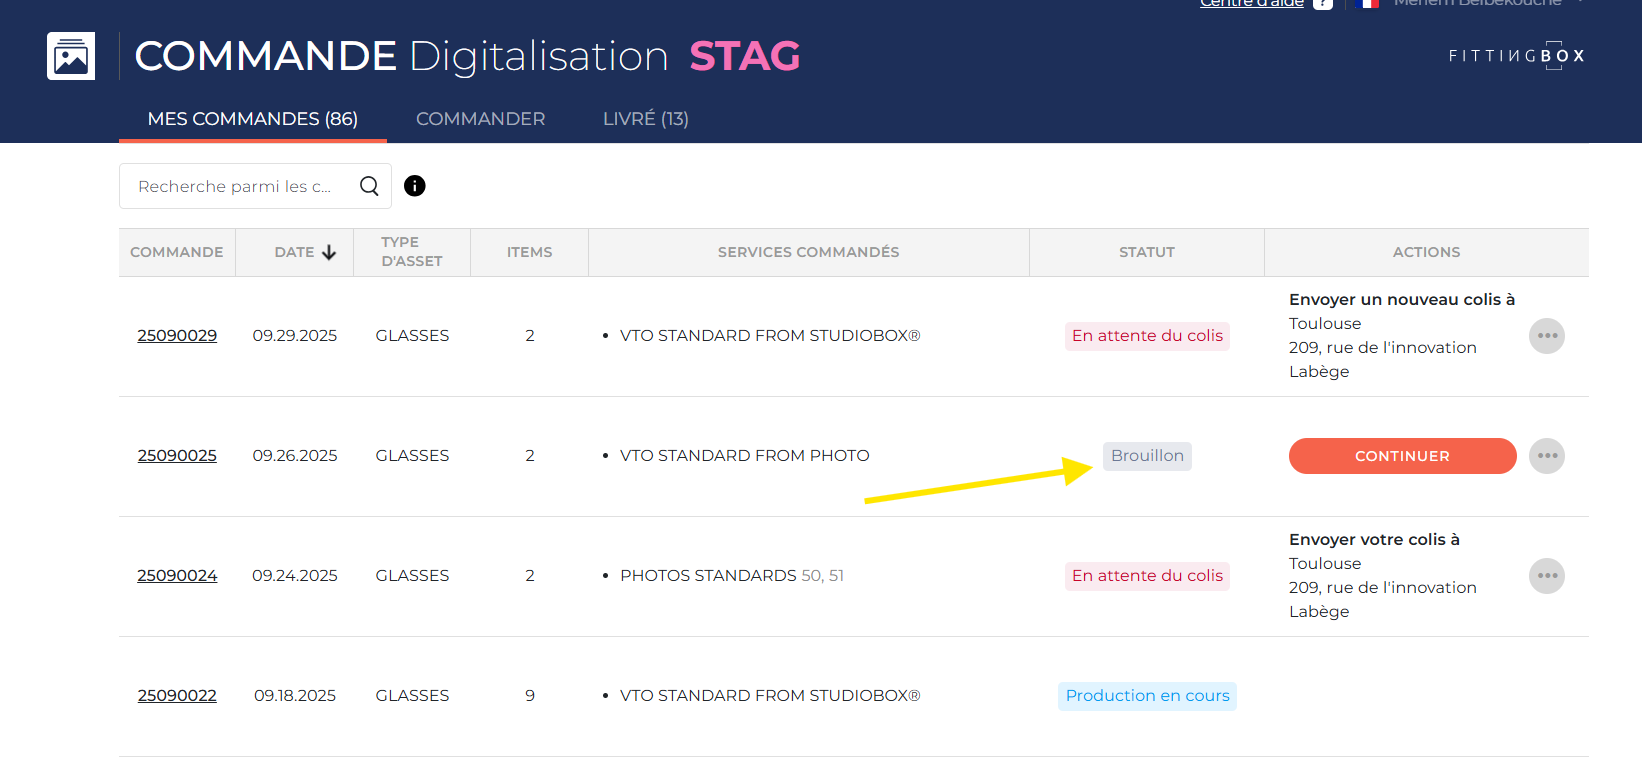Open more actions for order 25090024
This screenshot has width=1642, height=765.
point(1546,576)
